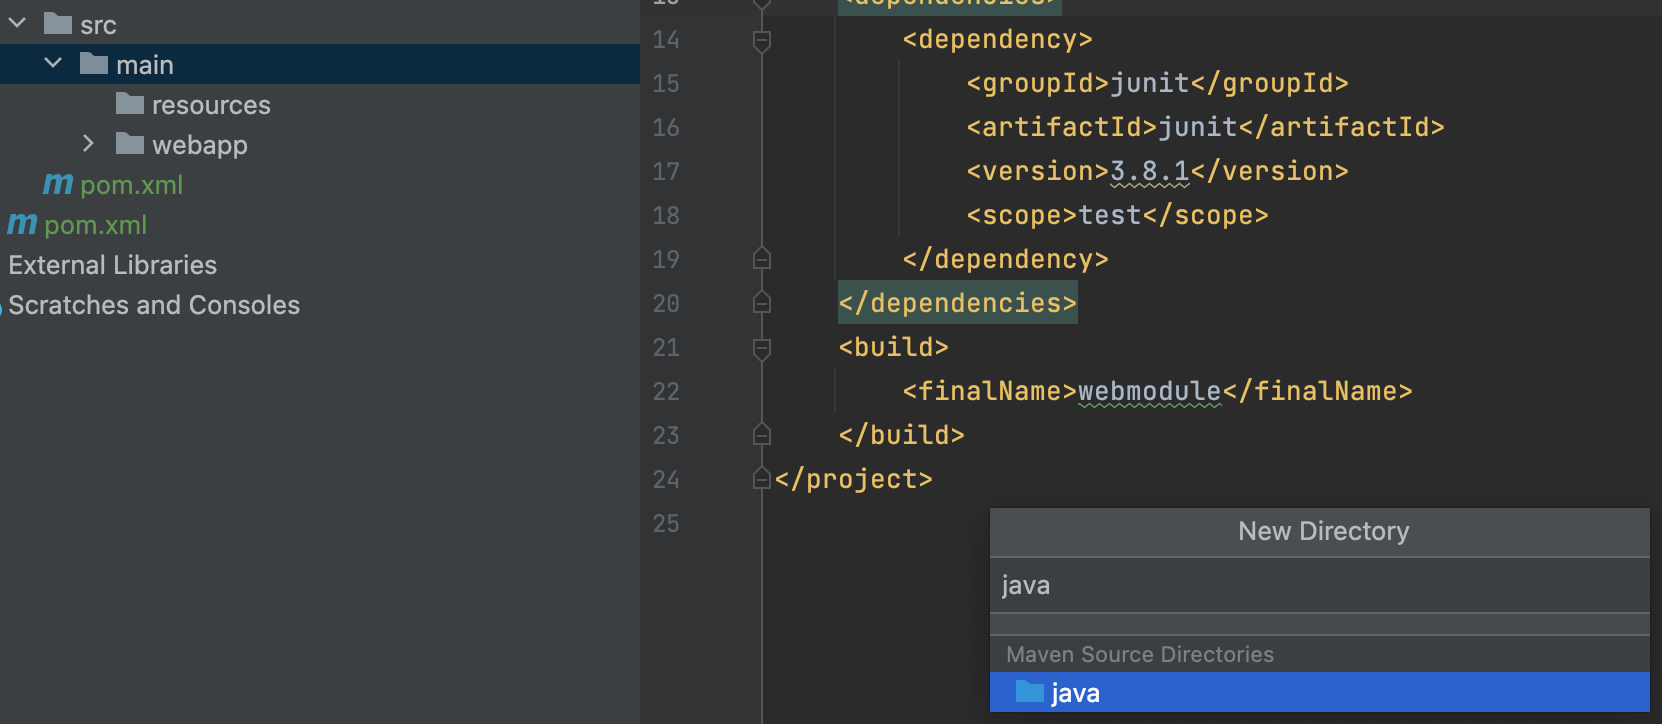Expand the webapp folder arrow
This screenshot has height=724, width=1662.
(x=88, y=144)
